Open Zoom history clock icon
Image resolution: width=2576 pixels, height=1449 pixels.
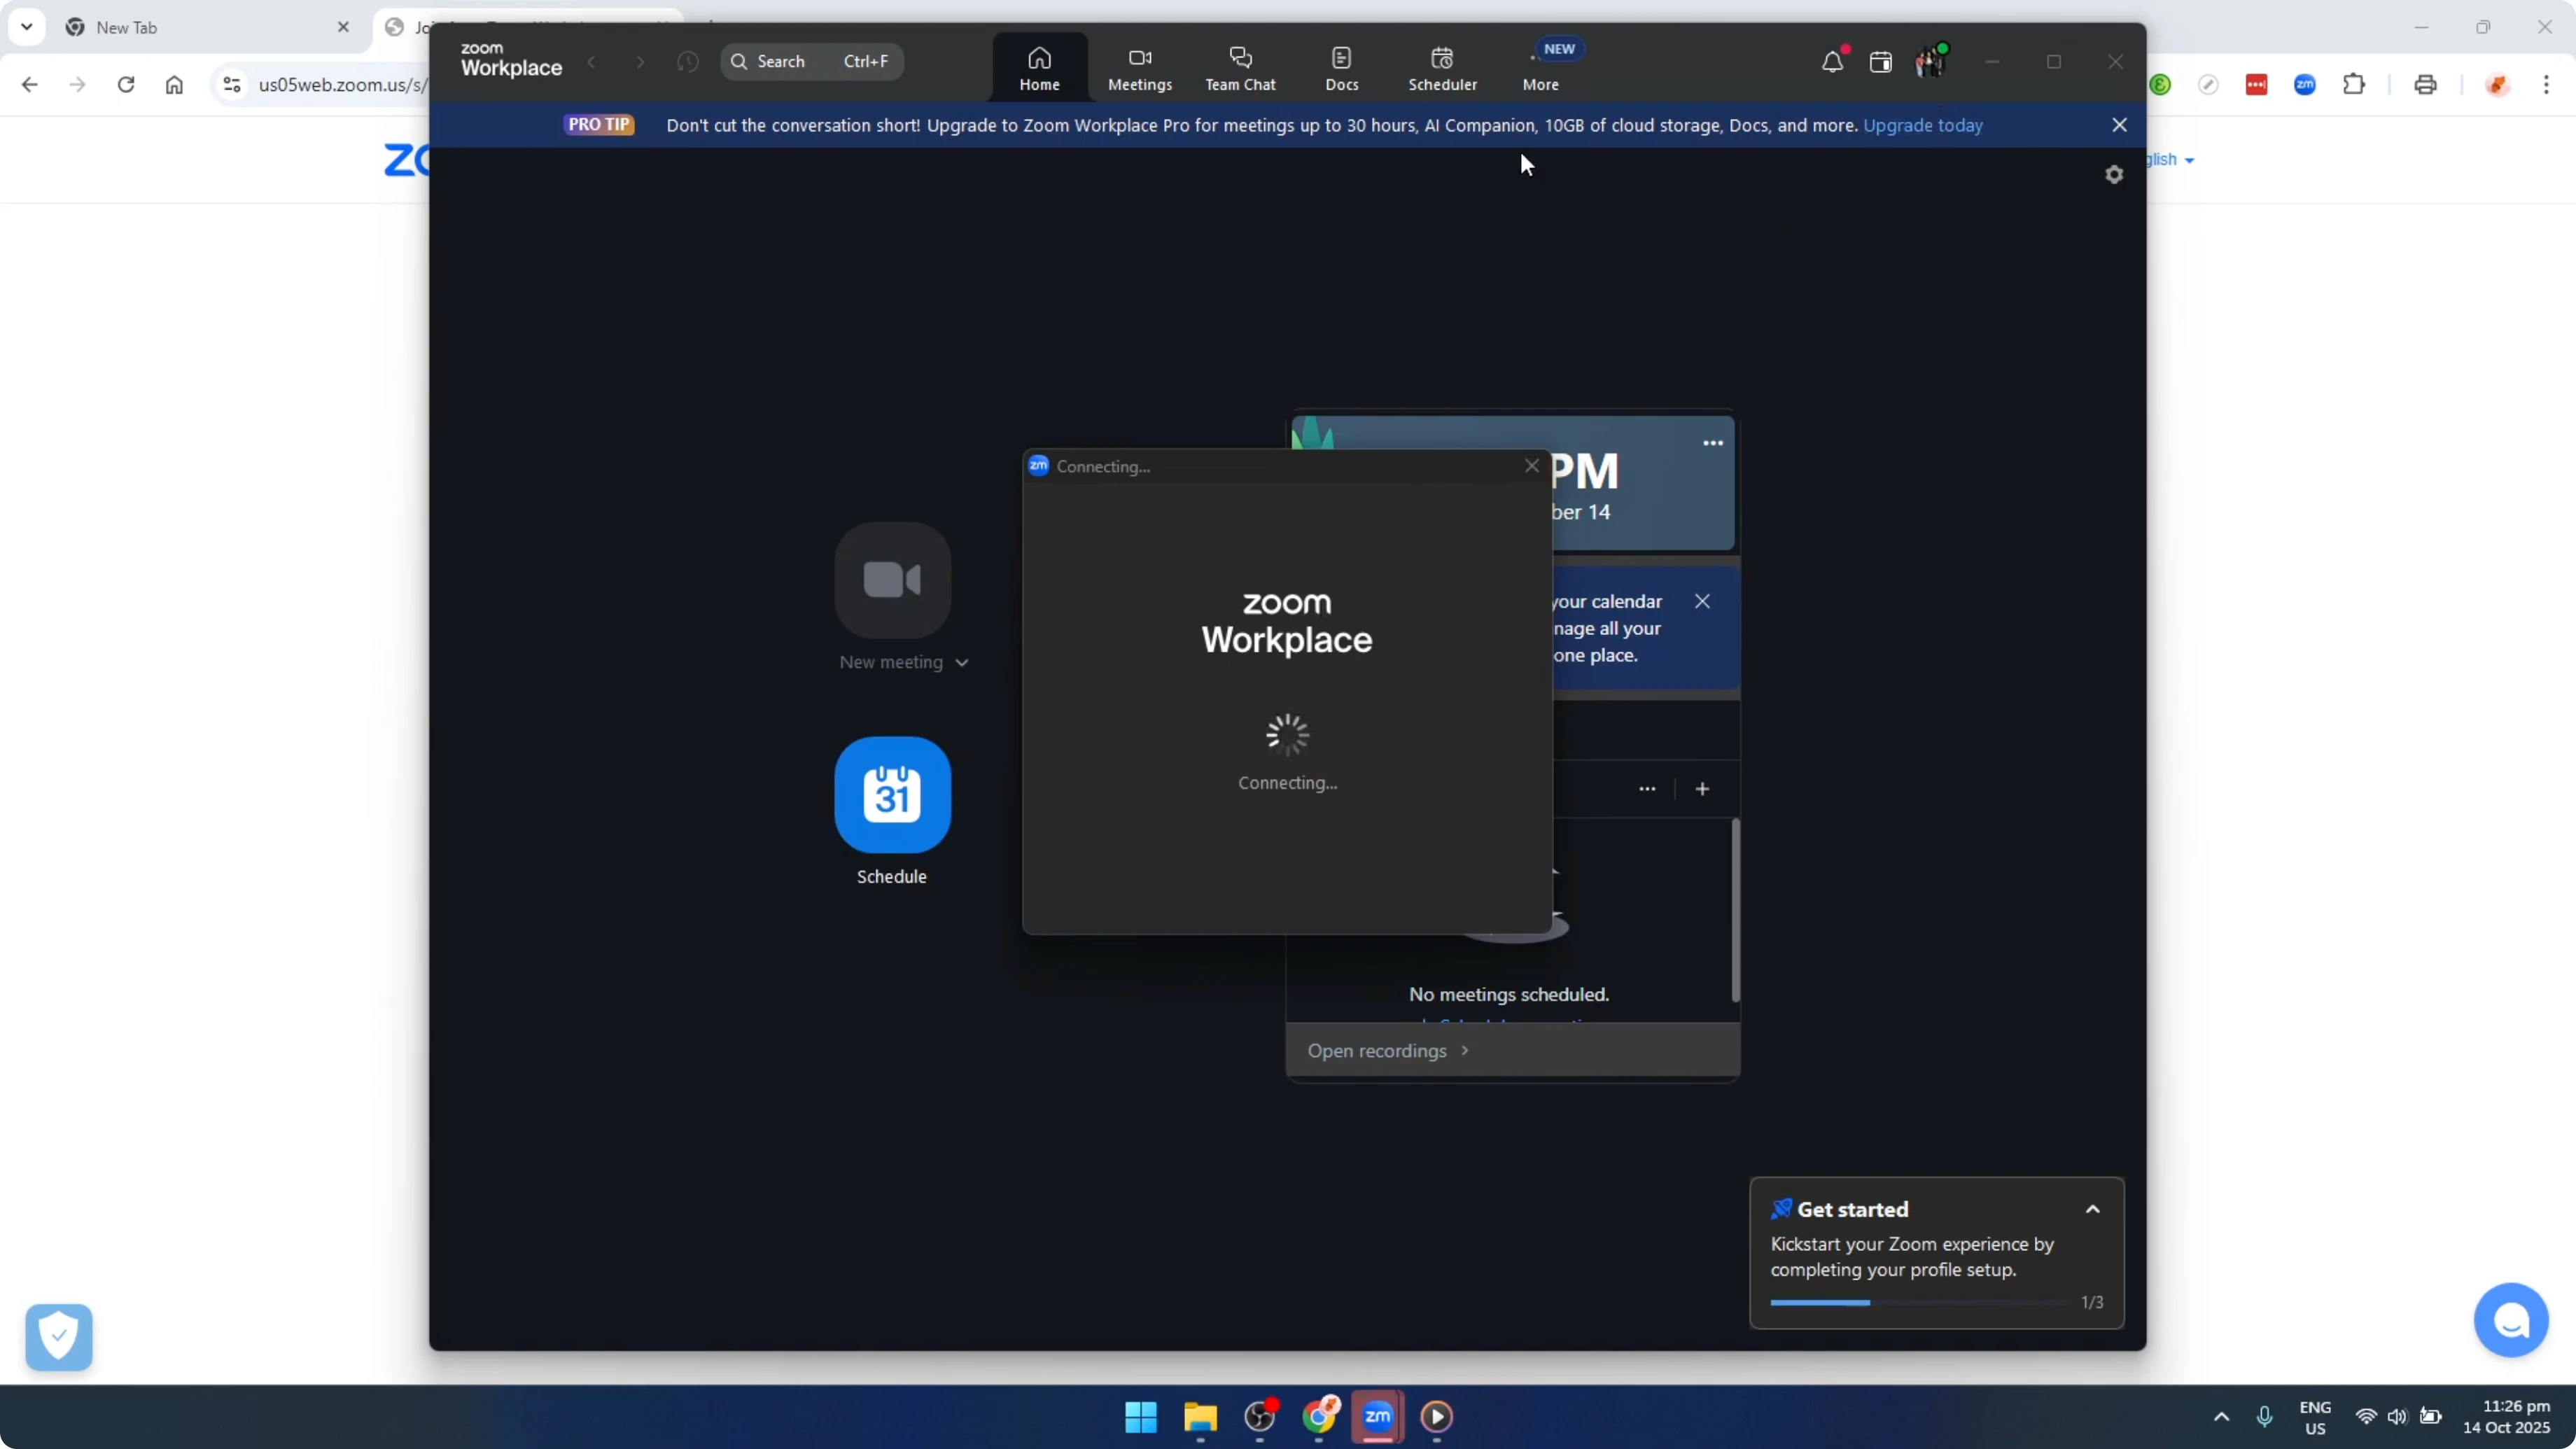click(x=688, y=62)
